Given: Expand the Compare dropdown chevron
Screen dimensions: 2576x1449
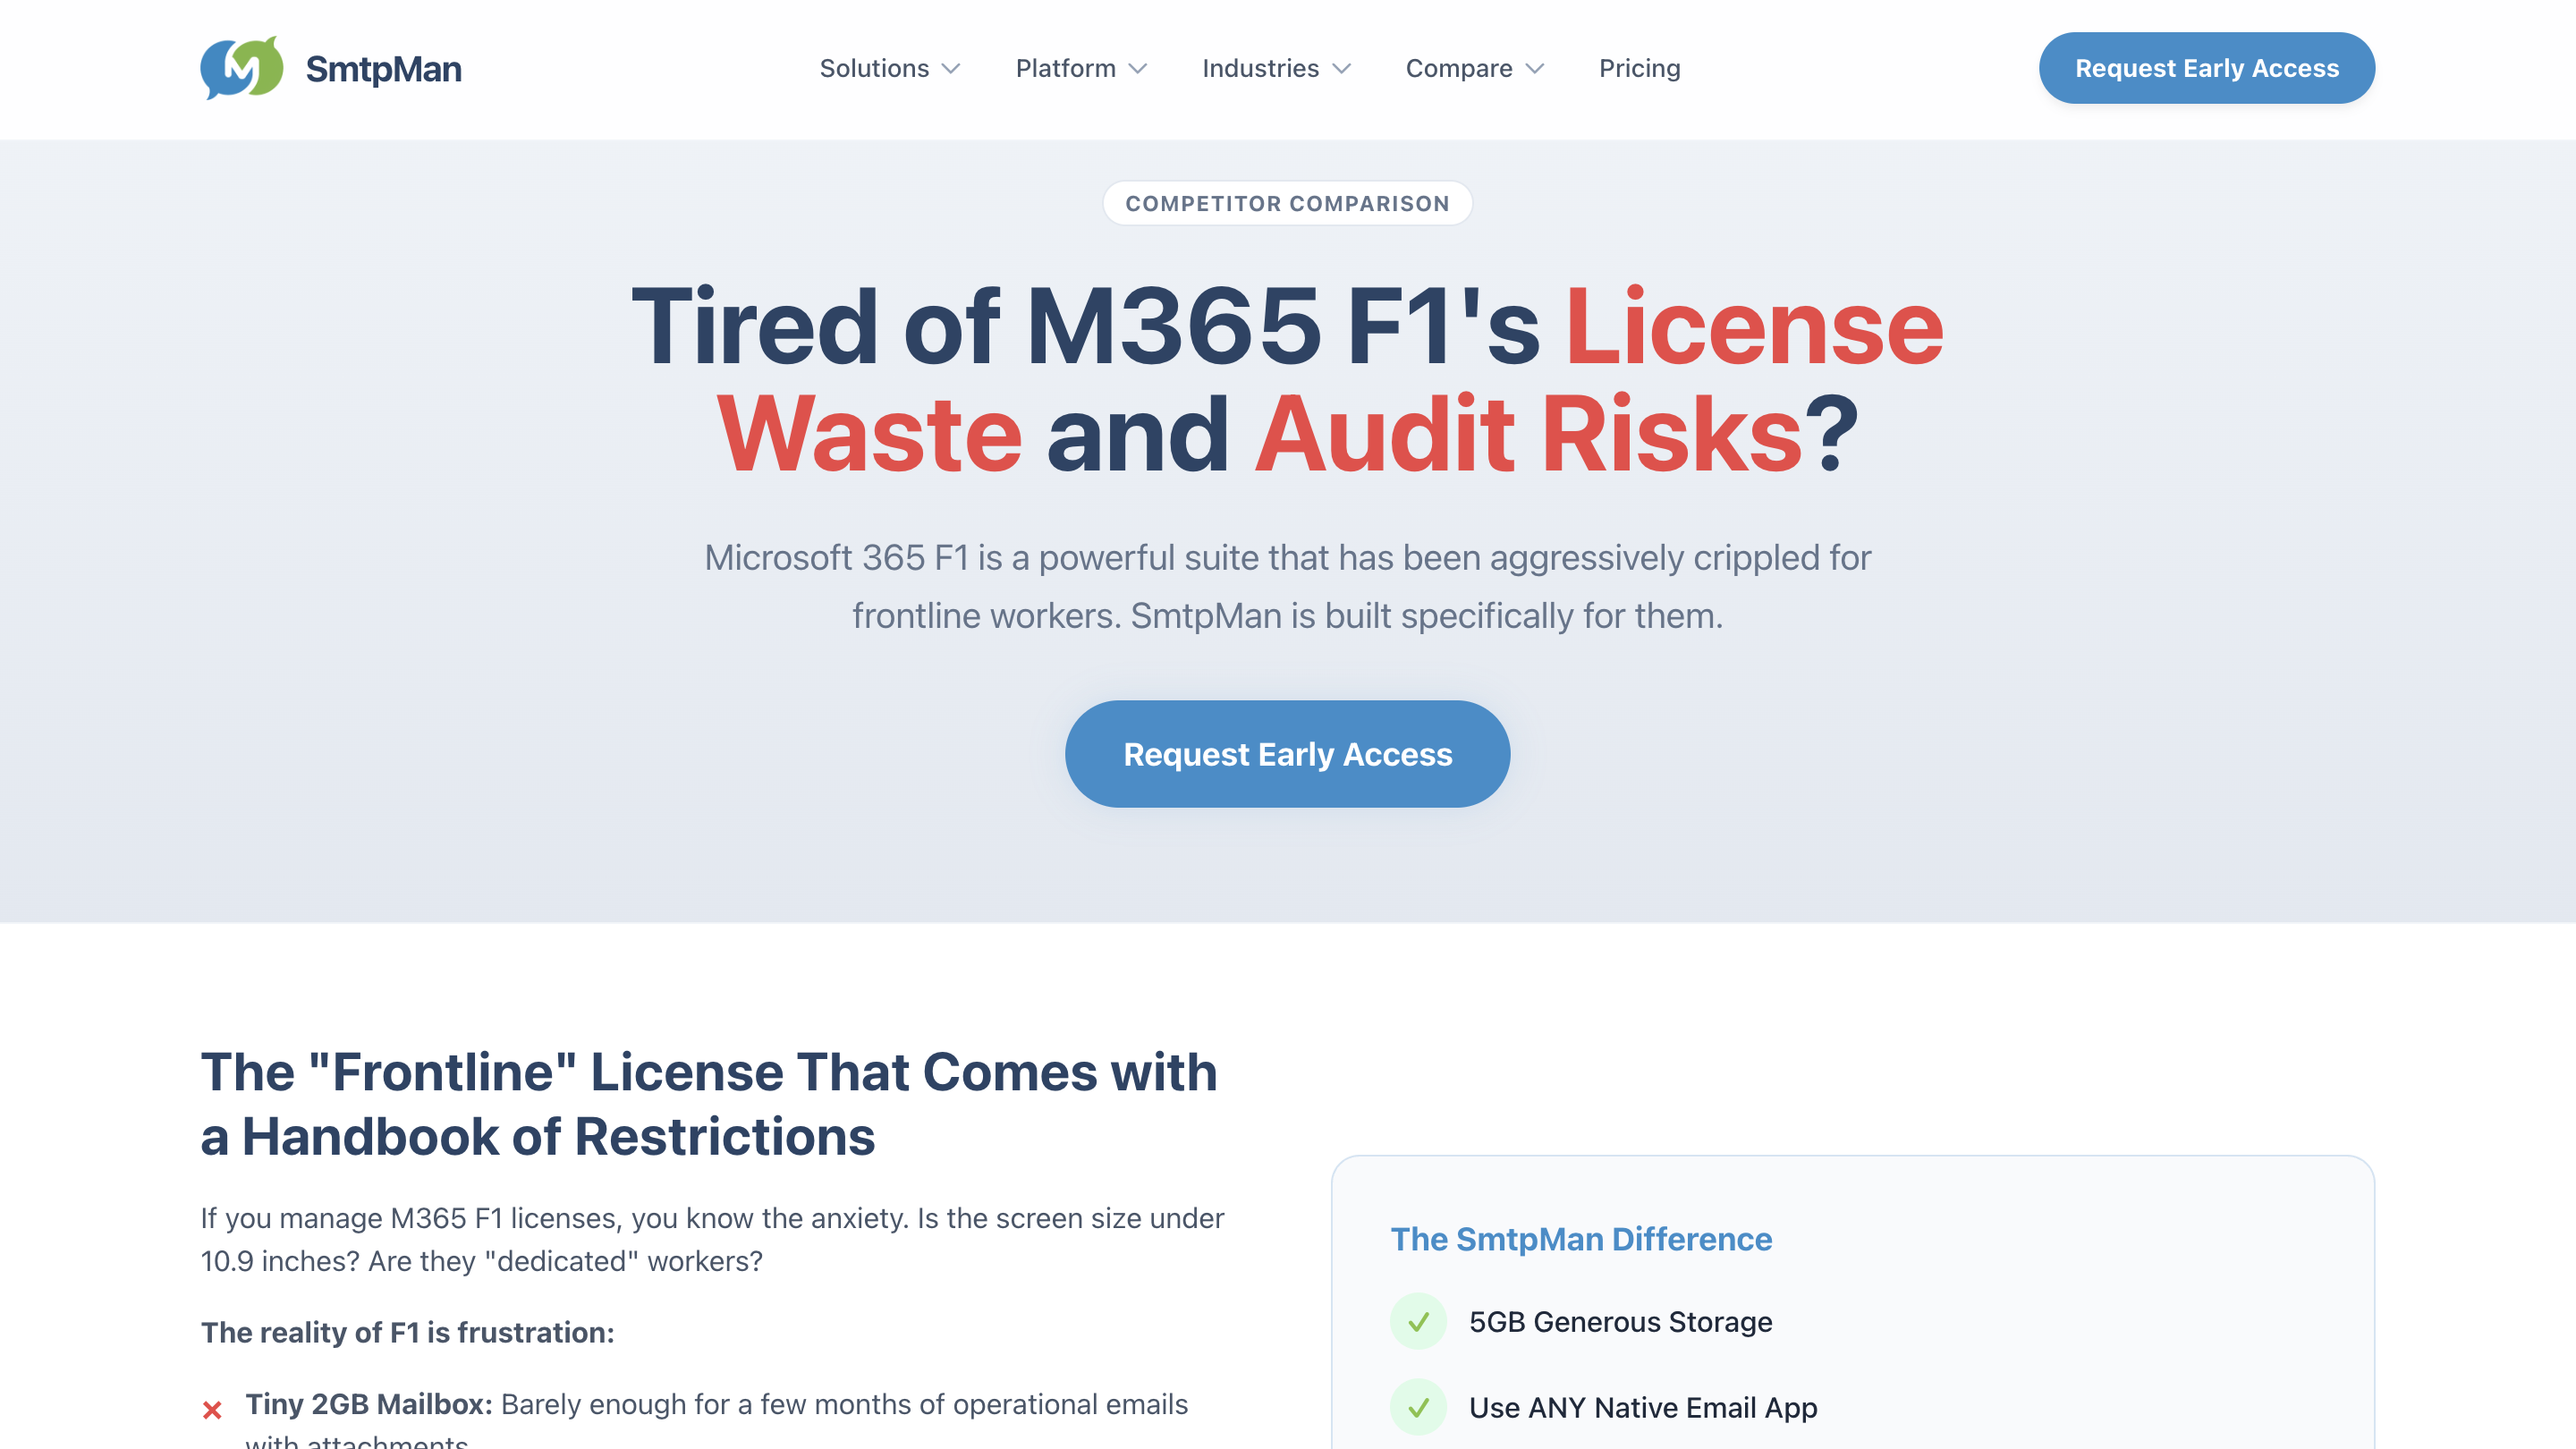Looking at the screenshot, I should click(x=1535, y=69).
